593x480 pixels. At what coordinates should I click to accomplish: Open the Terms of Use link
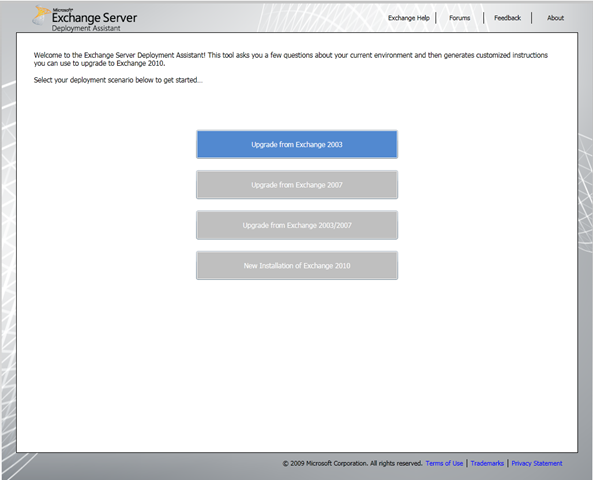tap(444, 463)
